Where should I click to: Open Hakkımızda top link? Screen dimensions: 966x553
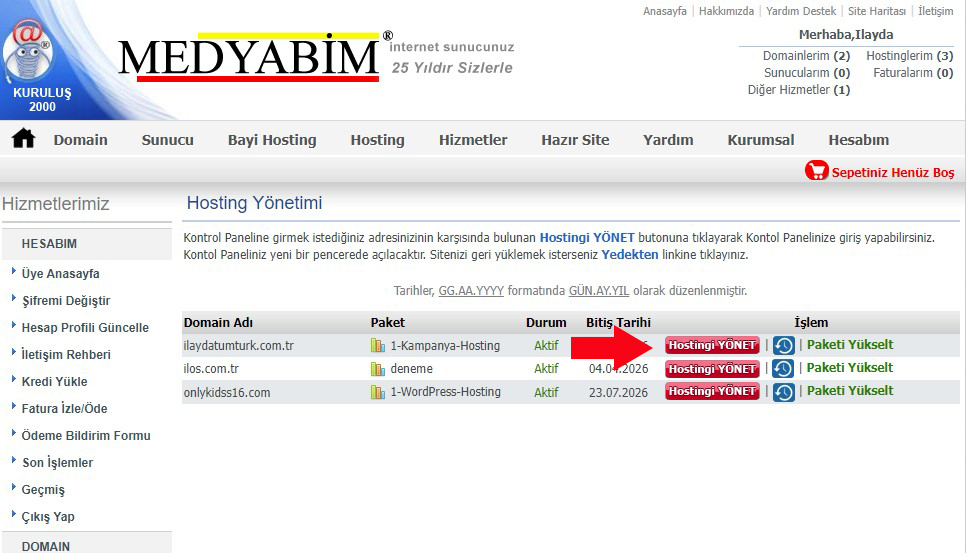coord(726,11)
